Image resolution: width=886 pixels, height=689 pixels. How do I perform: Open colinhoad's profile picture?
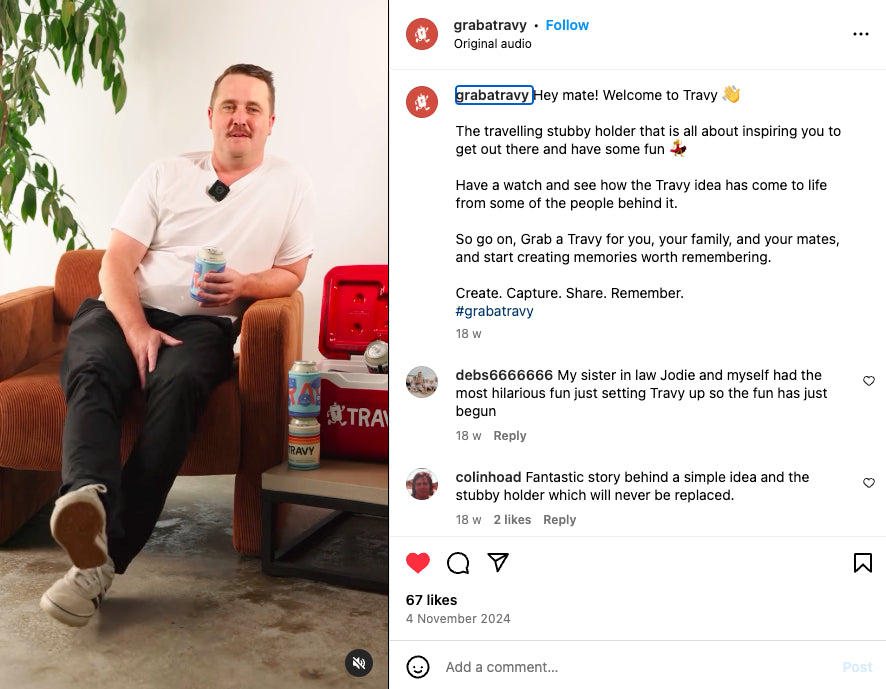point(422,484)
